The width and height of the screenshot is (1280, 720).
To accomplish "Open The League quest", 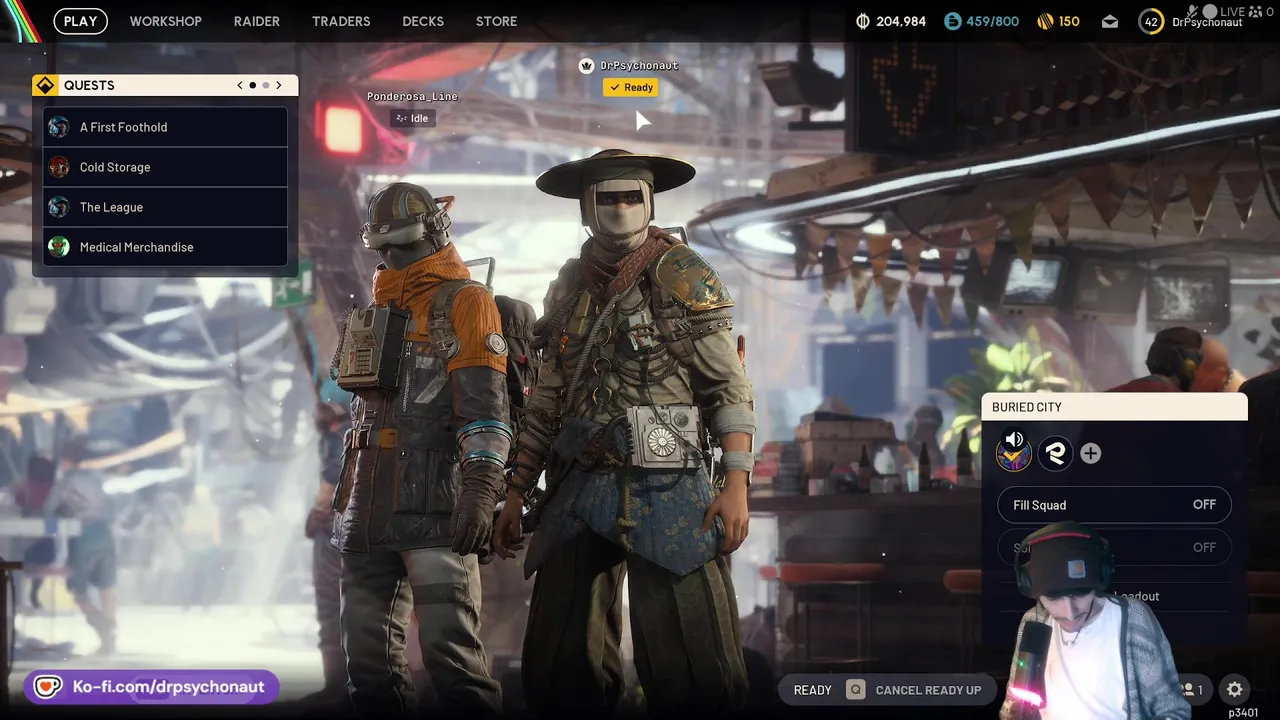I will pyautogui.click(x=166, y=207).
